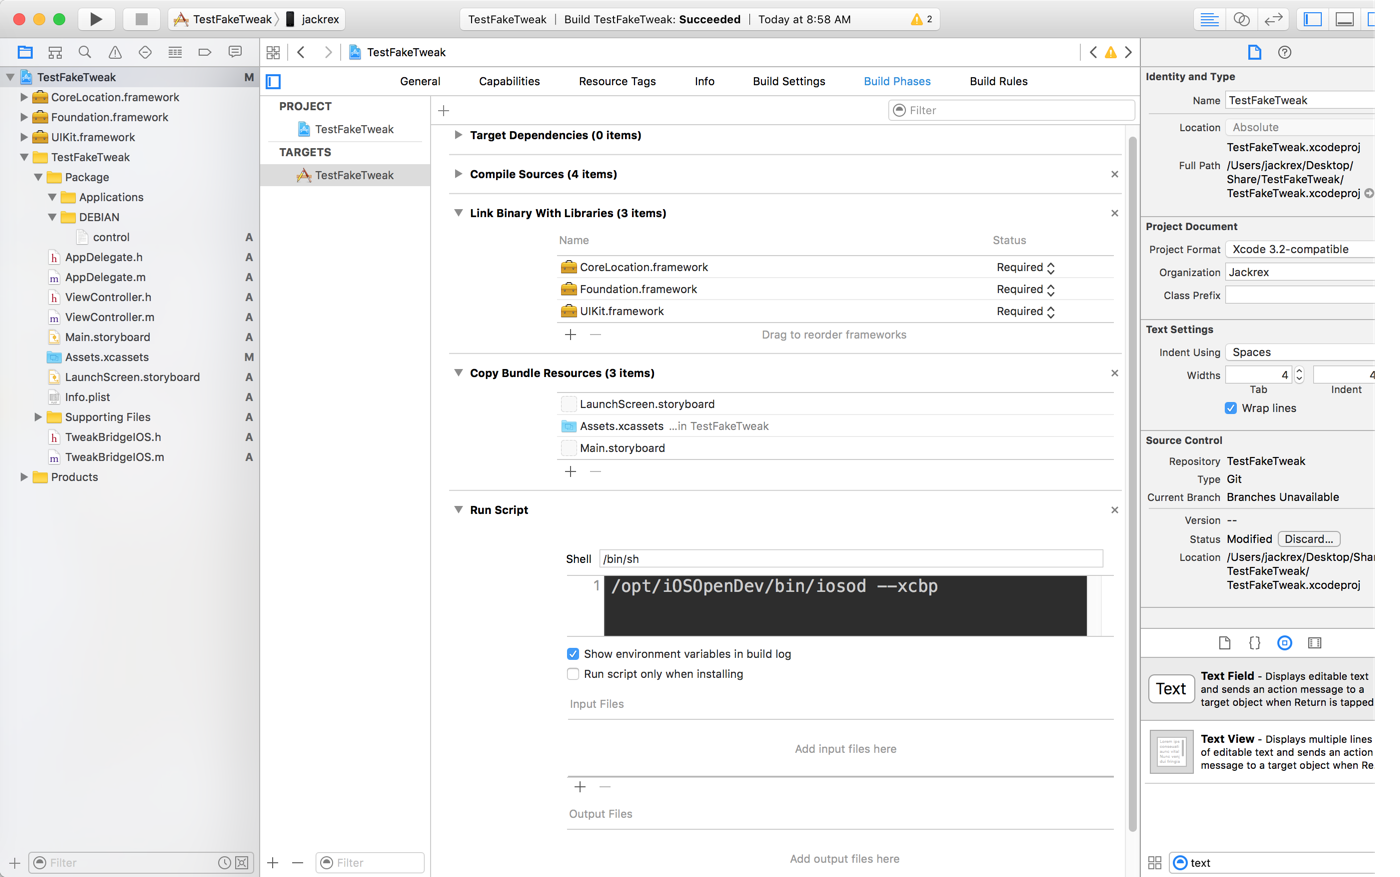Remove Compile Sources phase

[1114, 174]
